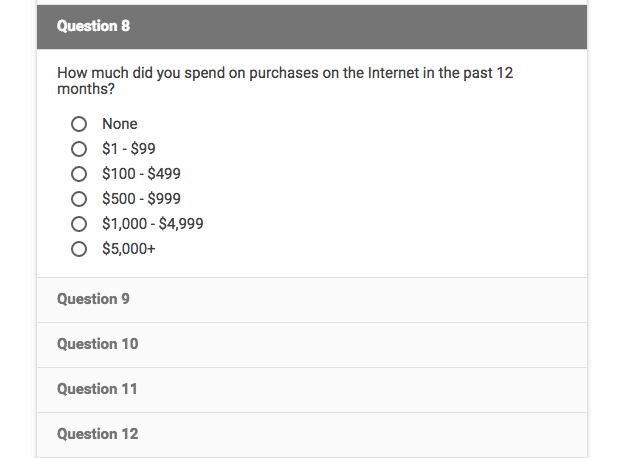The width and height of the screenshot is (621, 458).
Task: Choose the $5,000+ radio button
Action: (79, 249)
